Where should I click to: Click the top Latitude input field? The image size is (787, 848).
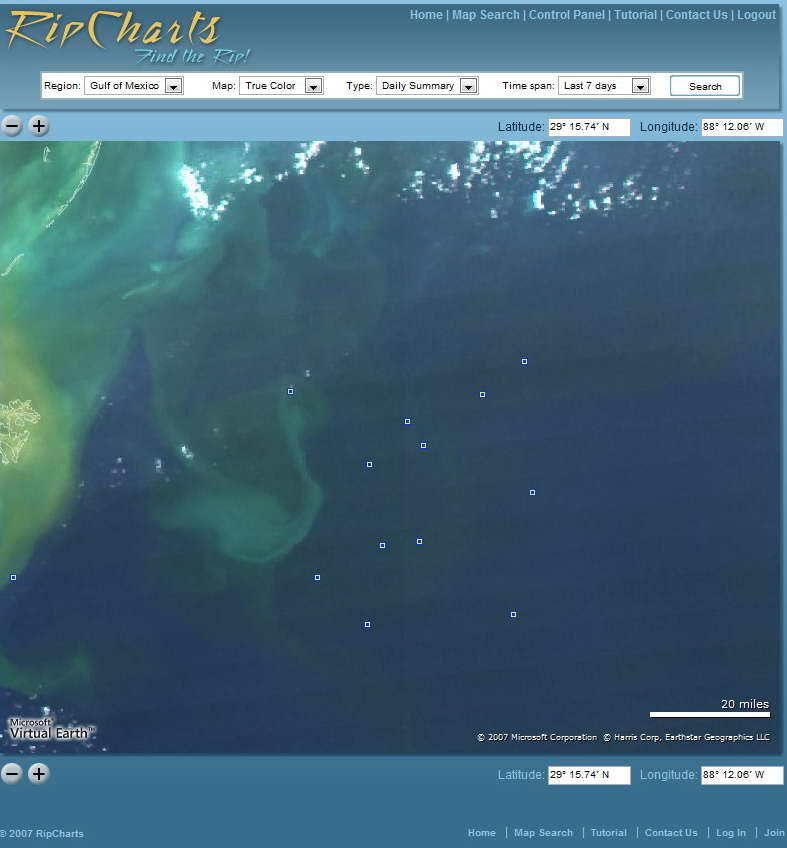[x=589, y=127]
